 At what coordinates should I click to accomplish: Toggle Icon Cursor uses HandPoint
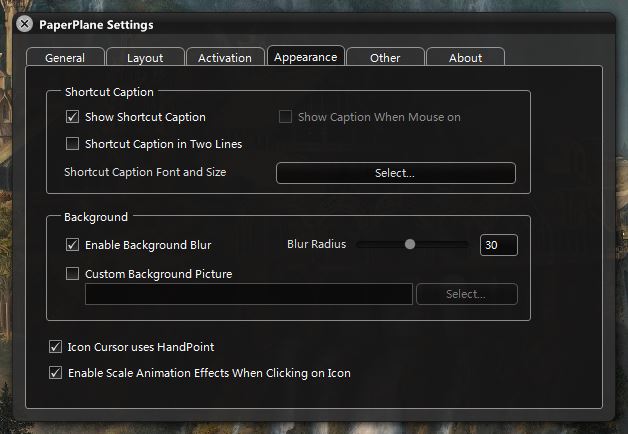(55, 347)
